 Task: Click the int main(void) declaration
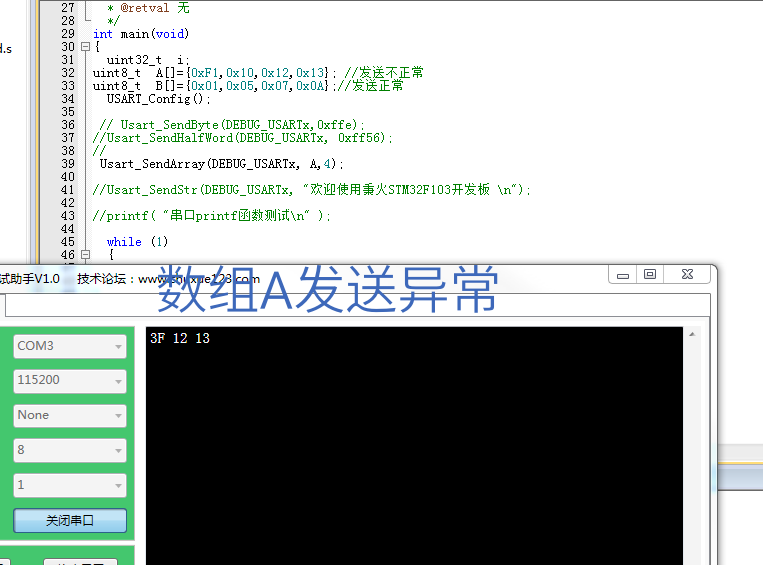(141, 34)
